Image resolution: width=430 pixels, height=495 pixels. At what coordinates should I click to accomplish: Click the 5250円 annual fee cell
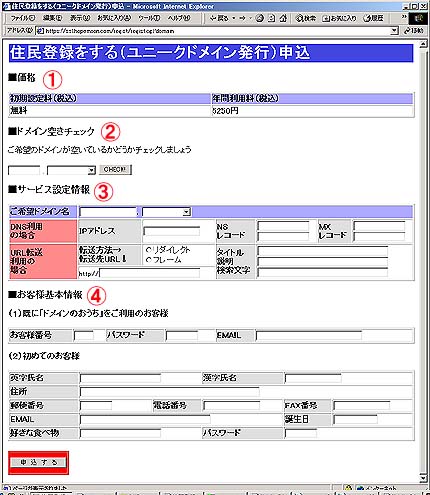pos(312,111)
